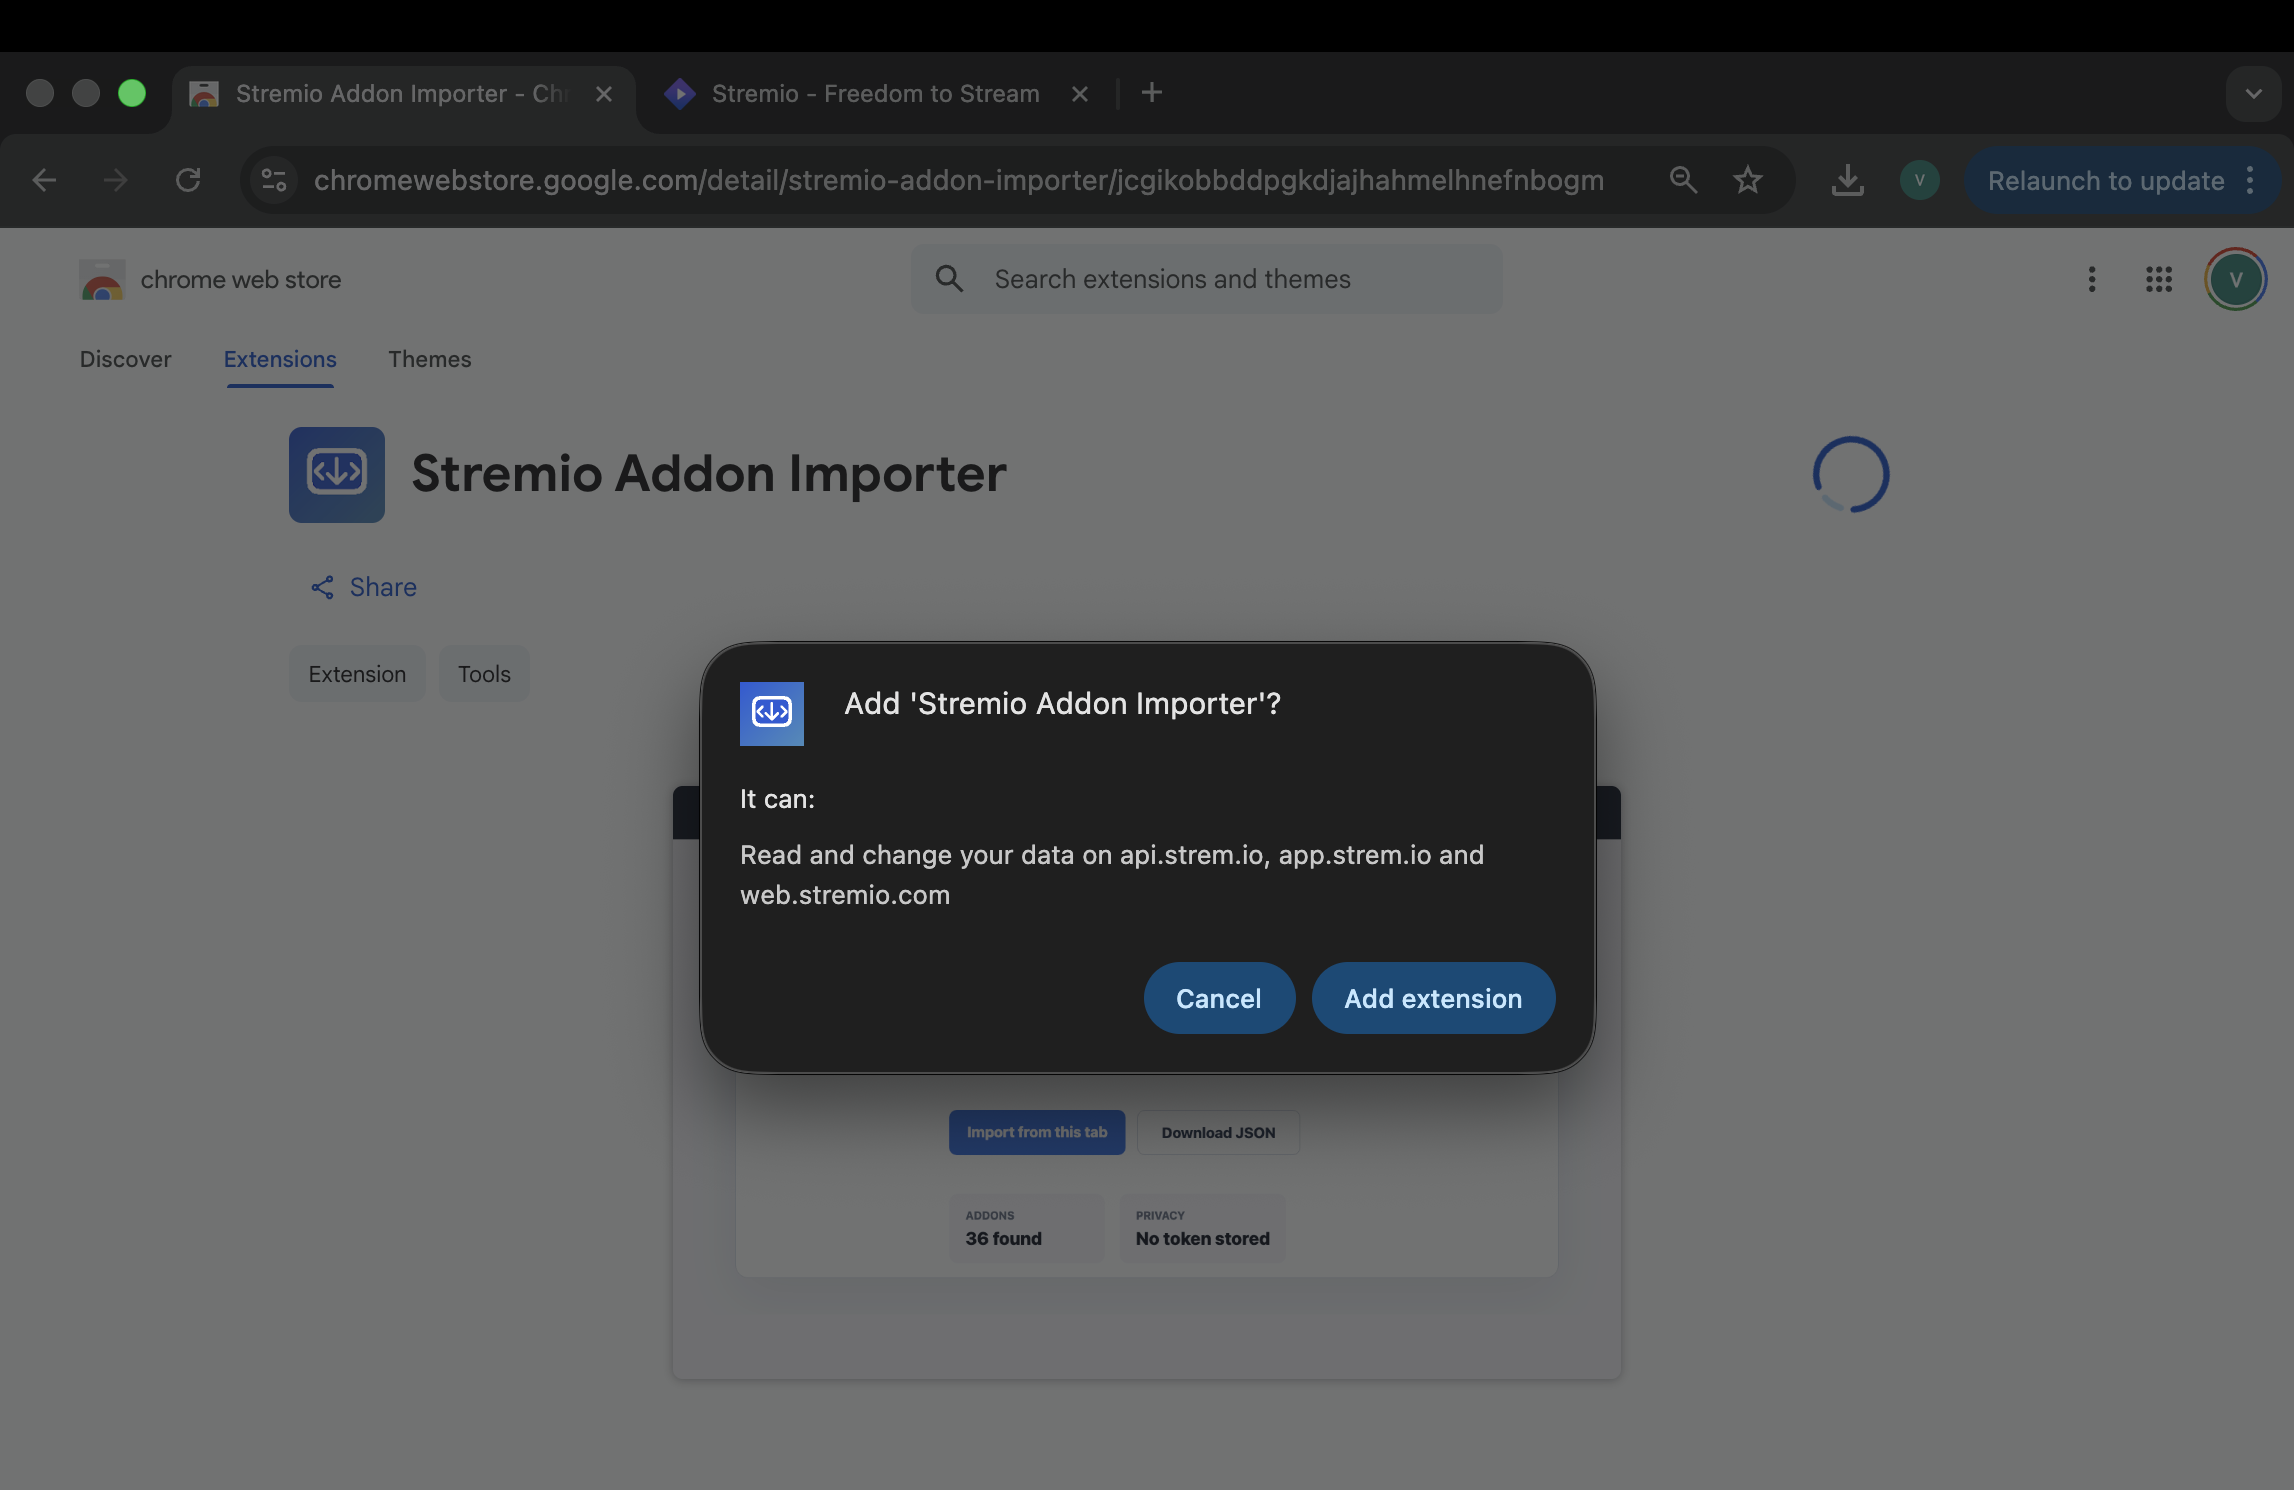Open the Google apps grid
Image resolution: width=2294 pixels, height=1490 pixels.
2159,280
